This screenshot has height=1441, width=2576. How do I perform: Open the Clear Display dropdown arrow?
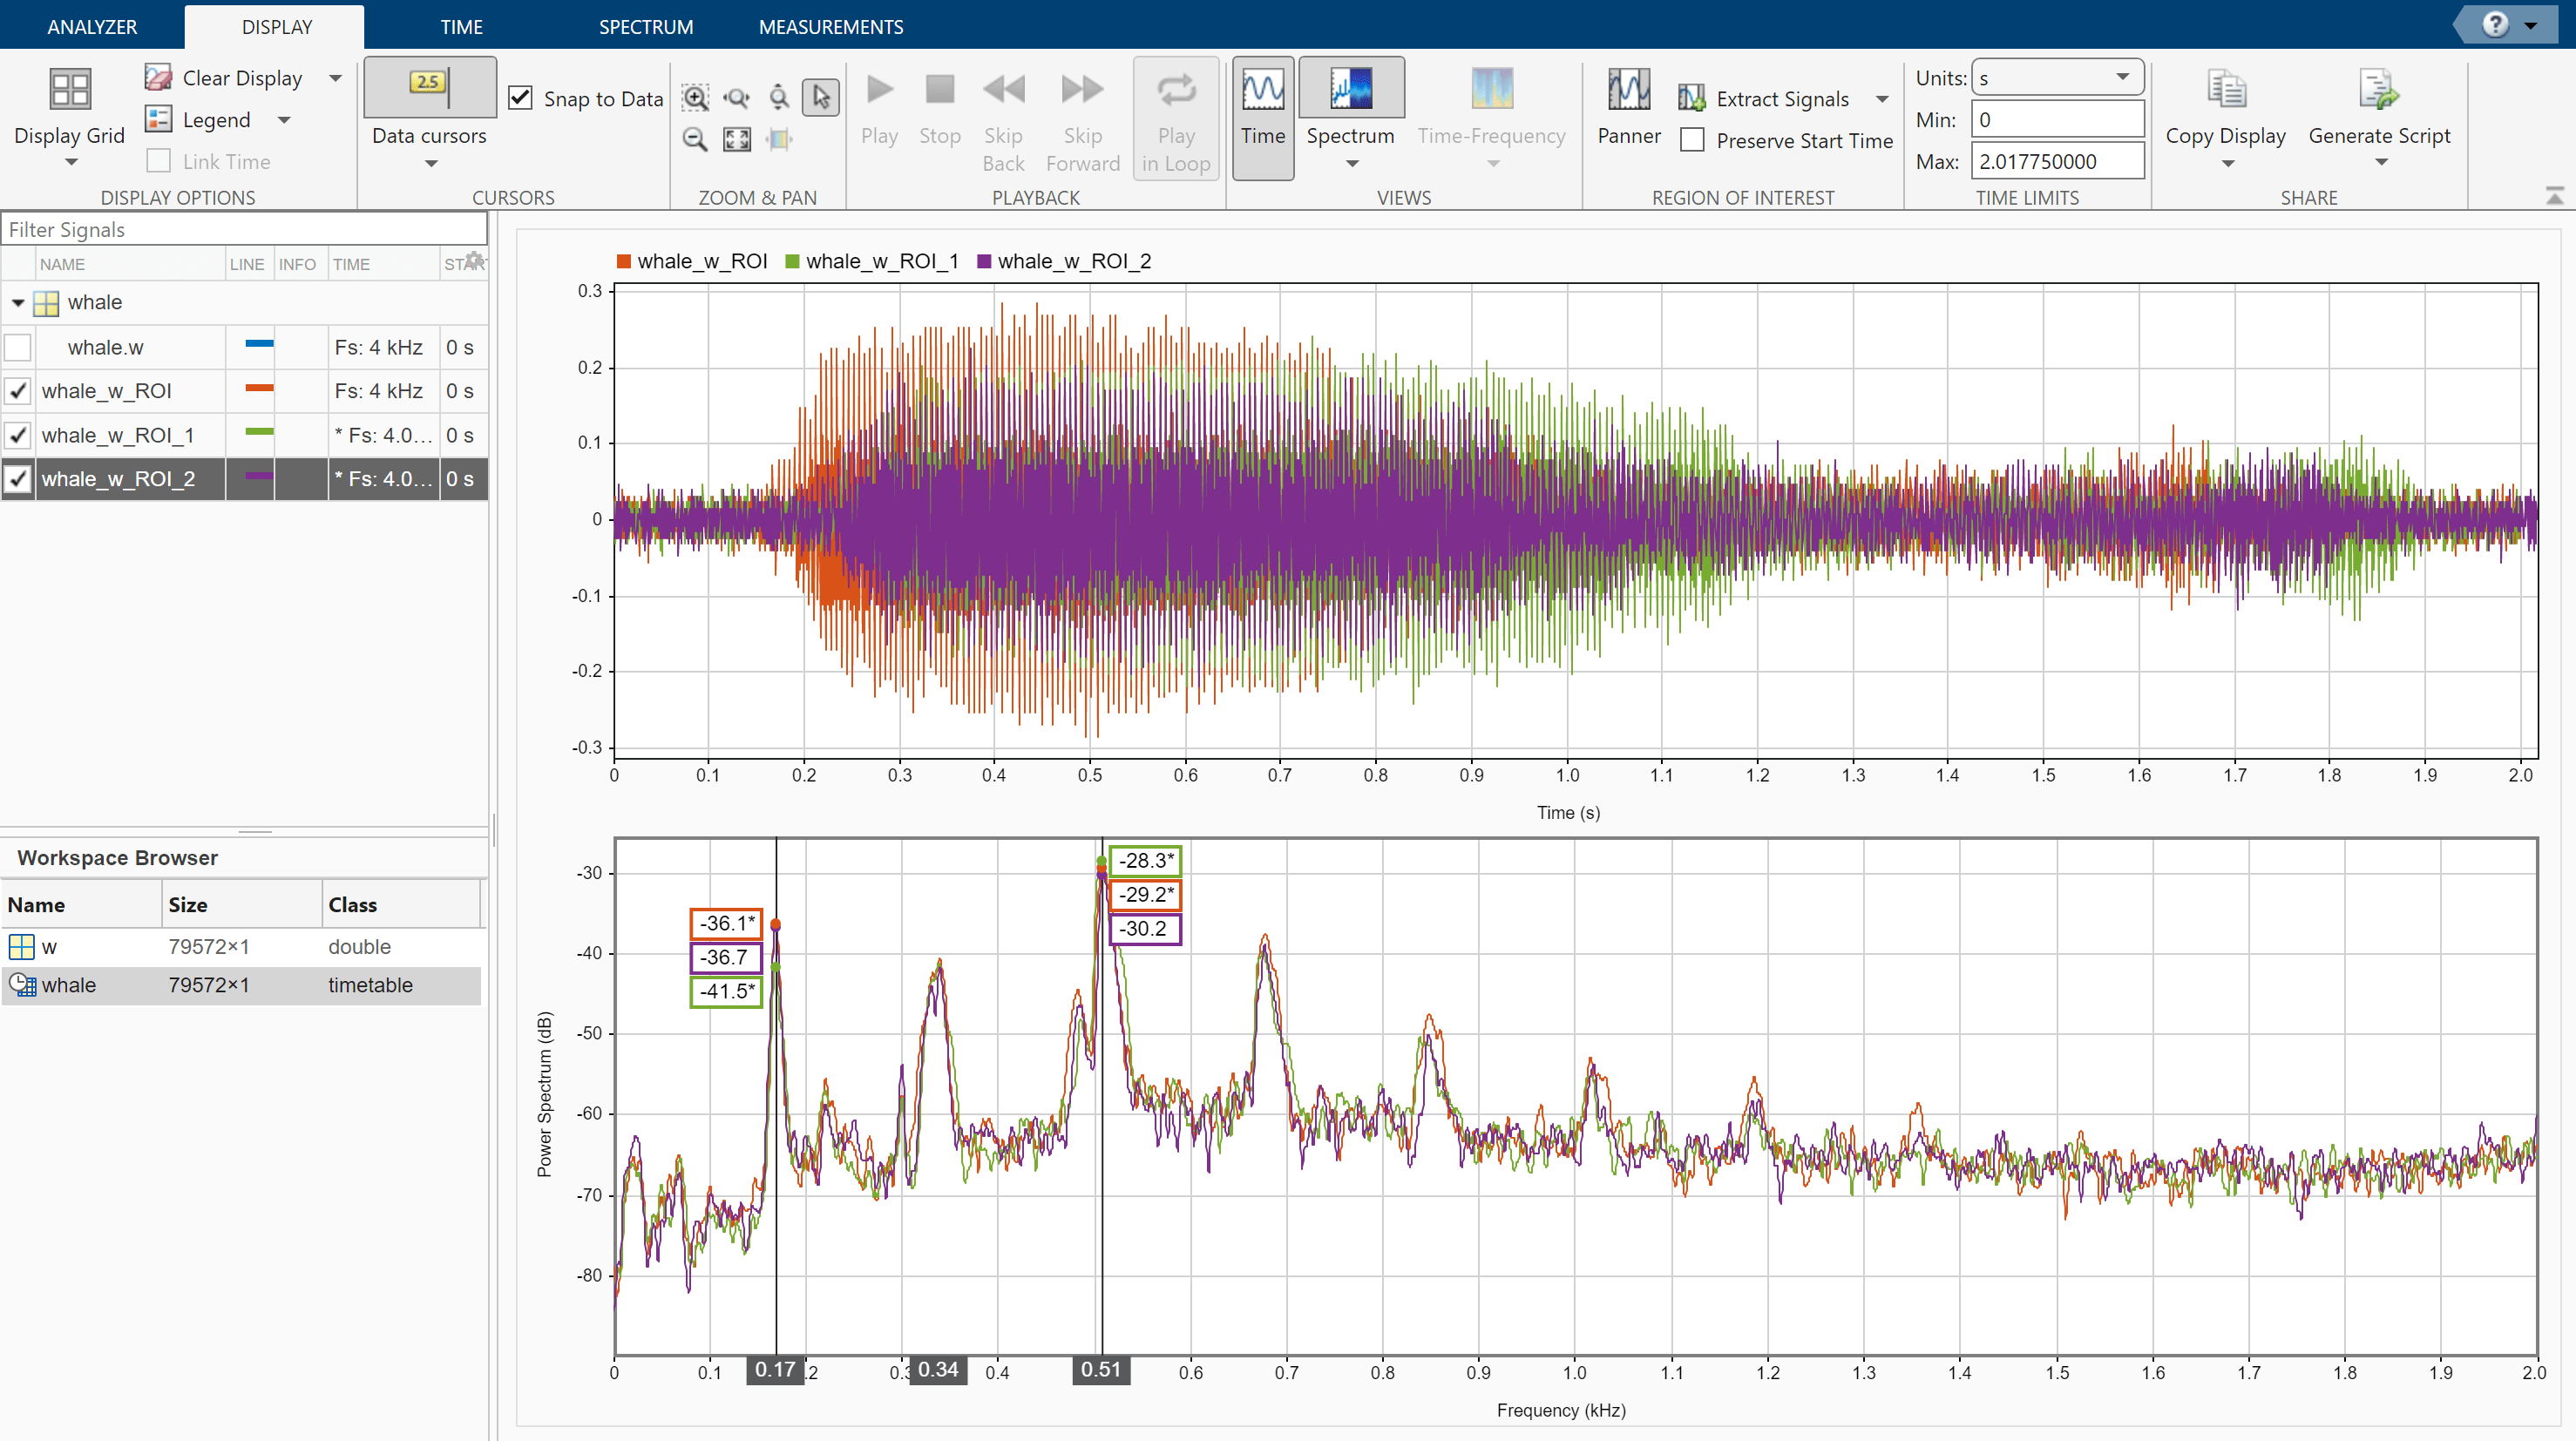tap(336, 77)
